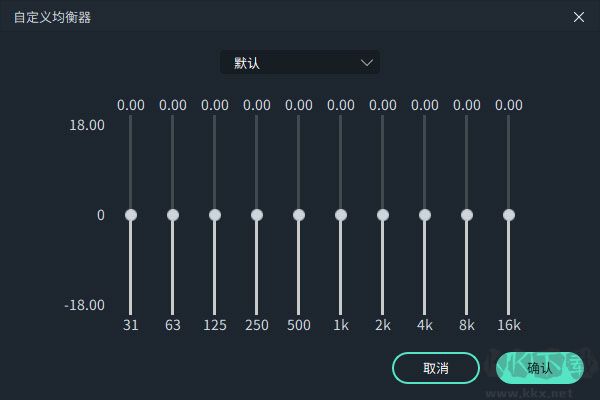Click the 8k band slider handle
The image size is (600, 400).
[x=467, y=215]
